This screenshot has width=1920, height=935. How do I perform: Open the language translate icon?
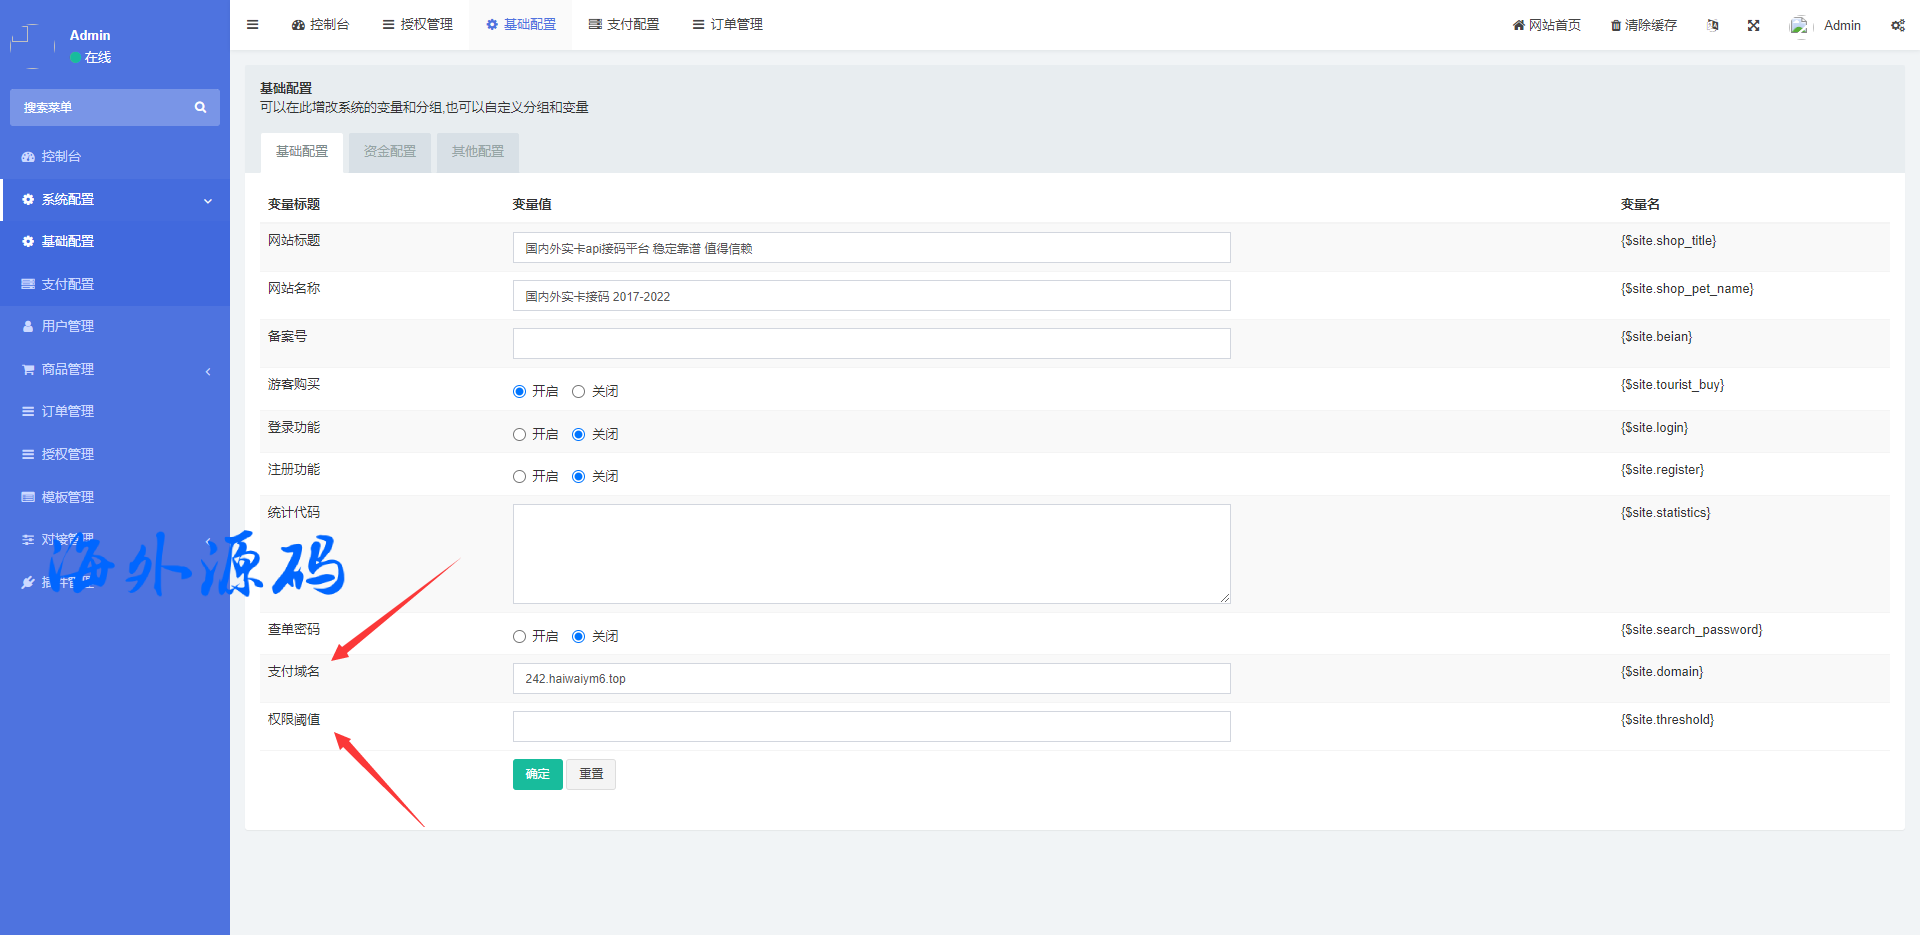point(1713,26)
